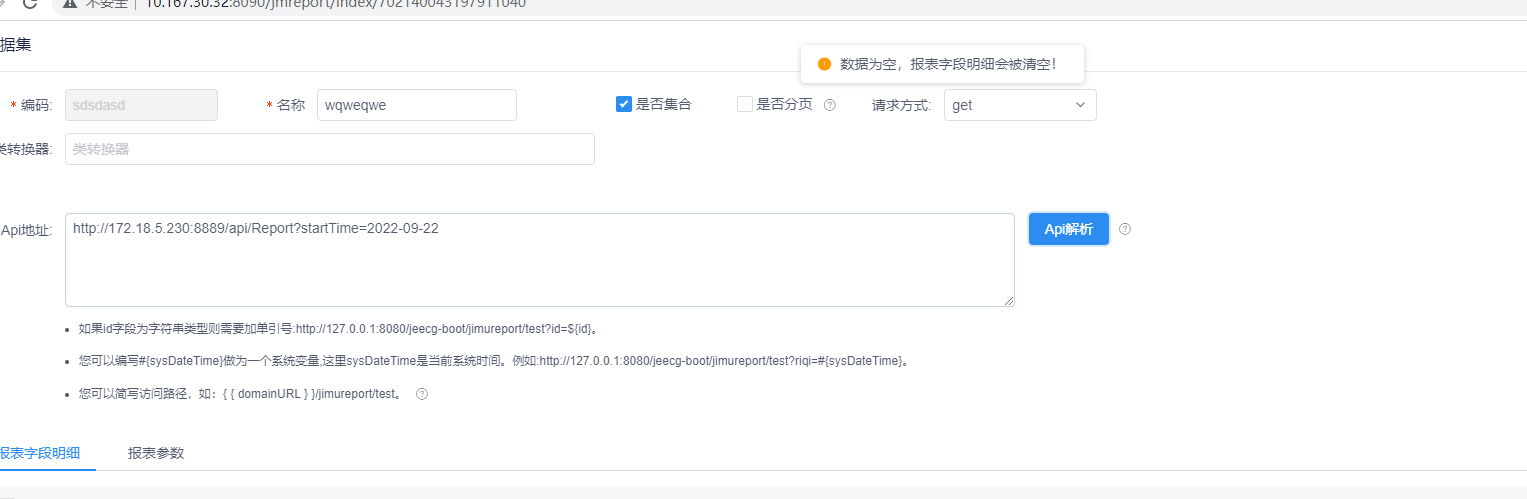The width and height of the screenshot is (1527, 499).
Task: Enable the 是否分页 checkbox
Action: coord(745,104)
